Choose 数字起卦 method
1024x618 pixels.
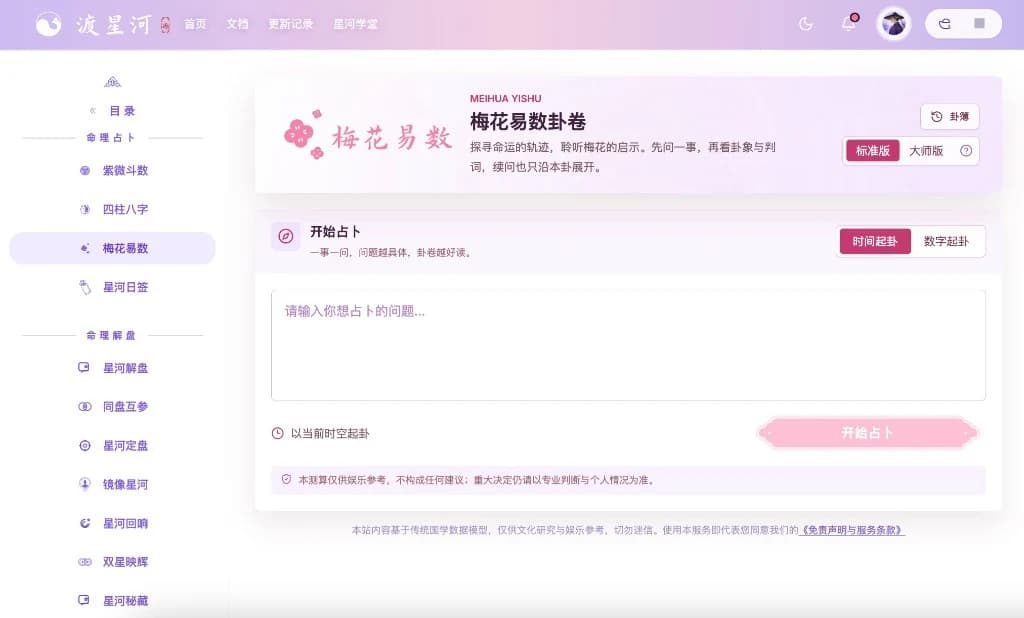point(946,242)
